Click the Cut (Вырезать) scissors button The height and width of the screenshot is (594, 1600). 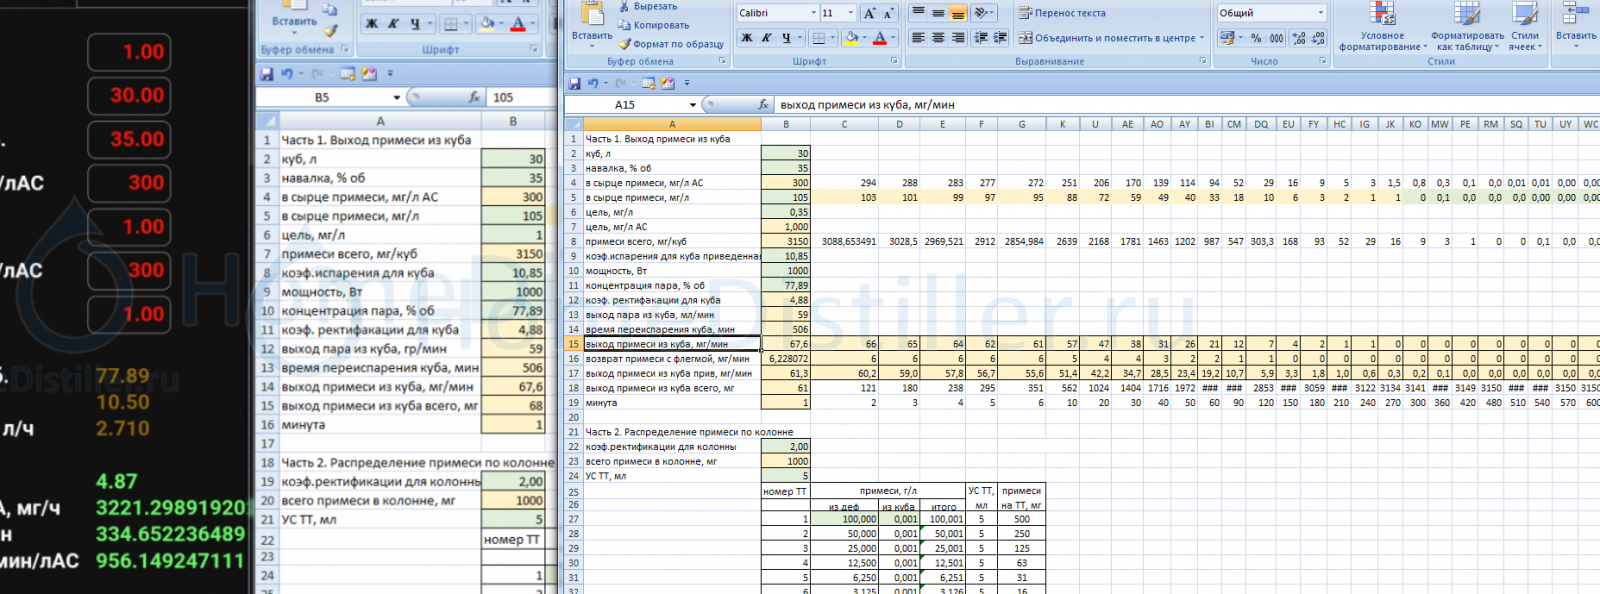click(647, 7)
